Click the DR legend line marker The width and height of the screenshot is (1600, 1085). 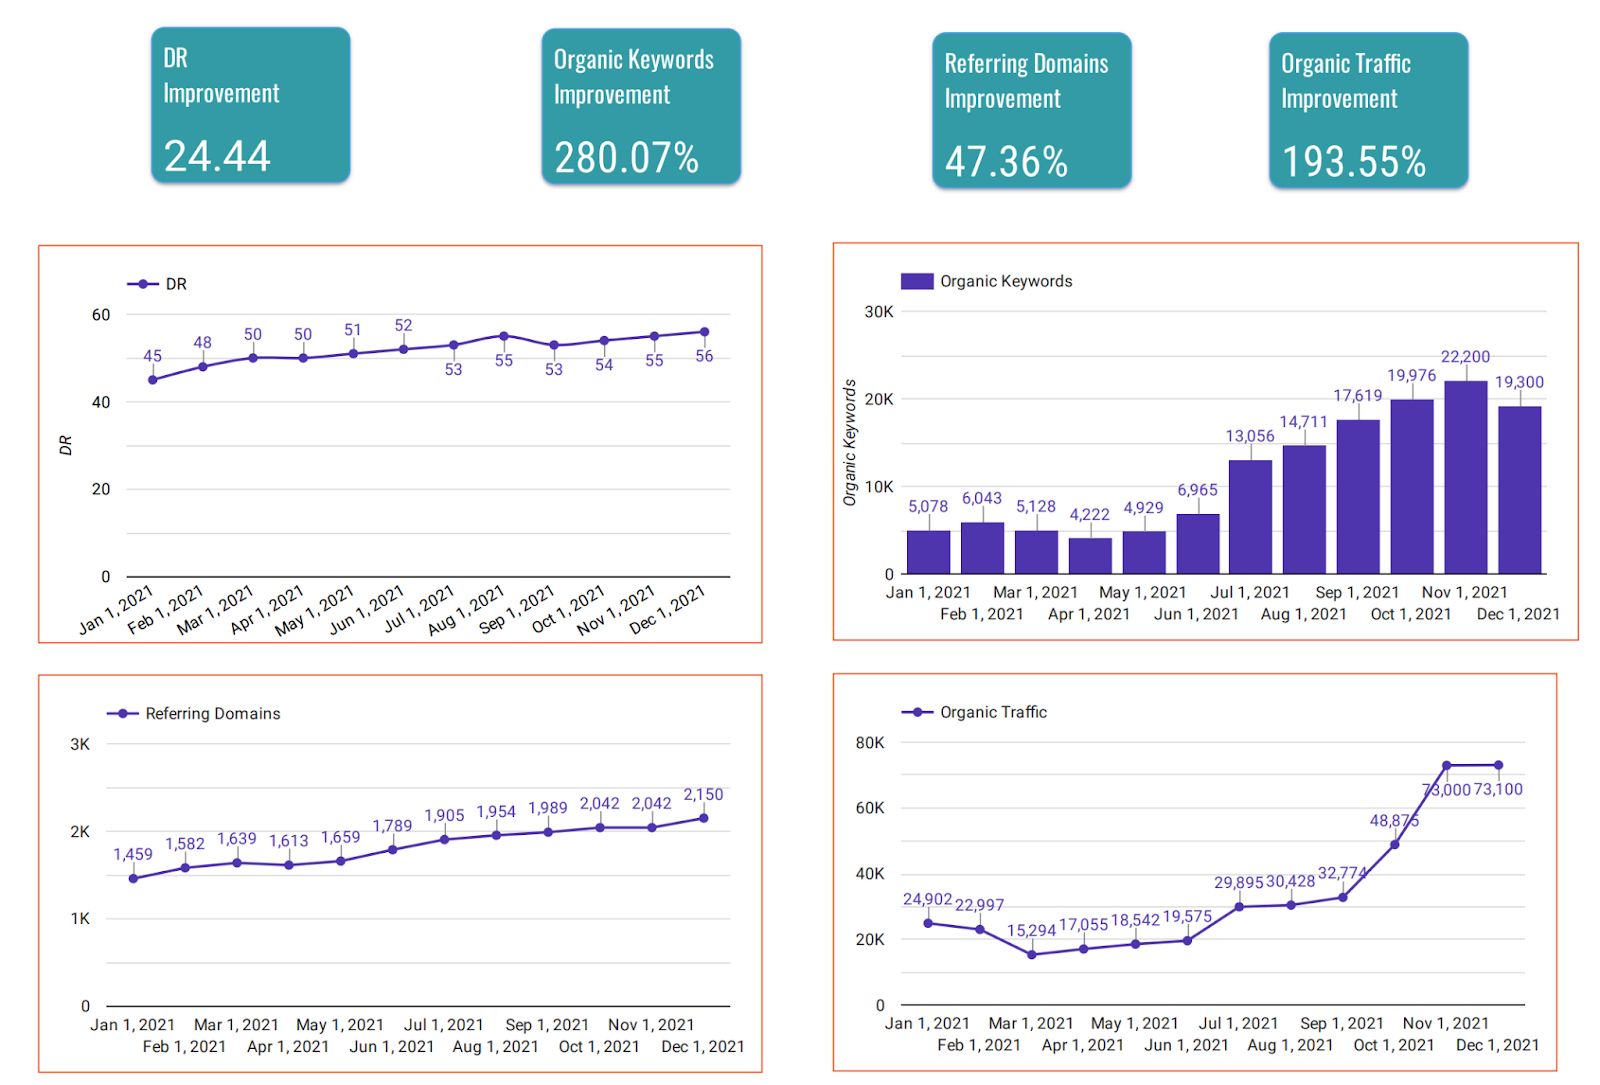(143, 284)
